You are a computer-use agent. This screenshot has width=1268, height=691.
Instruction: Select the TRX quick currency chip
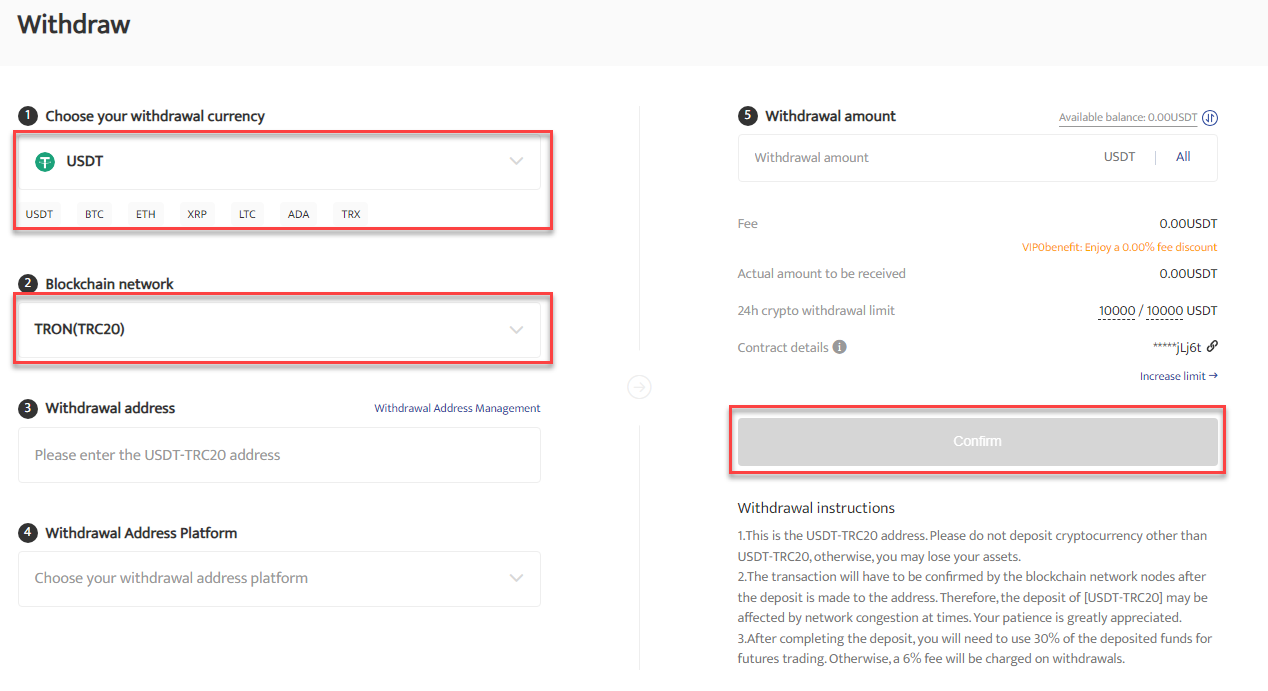(351, 214)
